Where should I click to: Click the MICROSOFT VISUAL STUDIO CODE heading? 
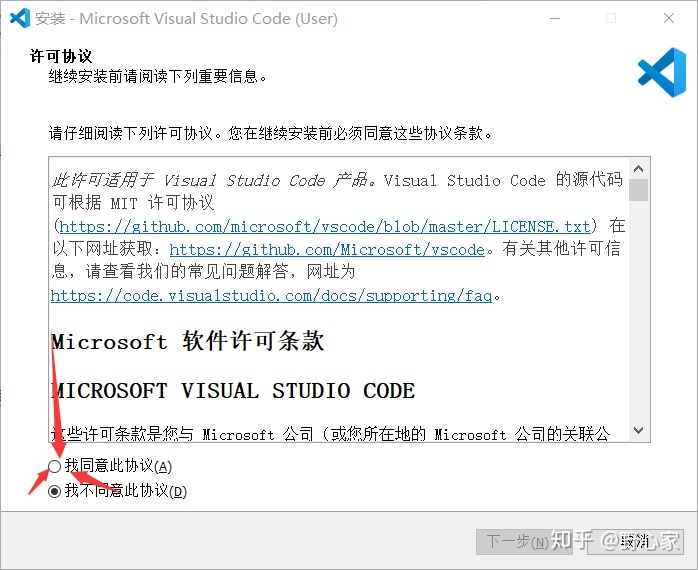(233, 391)
